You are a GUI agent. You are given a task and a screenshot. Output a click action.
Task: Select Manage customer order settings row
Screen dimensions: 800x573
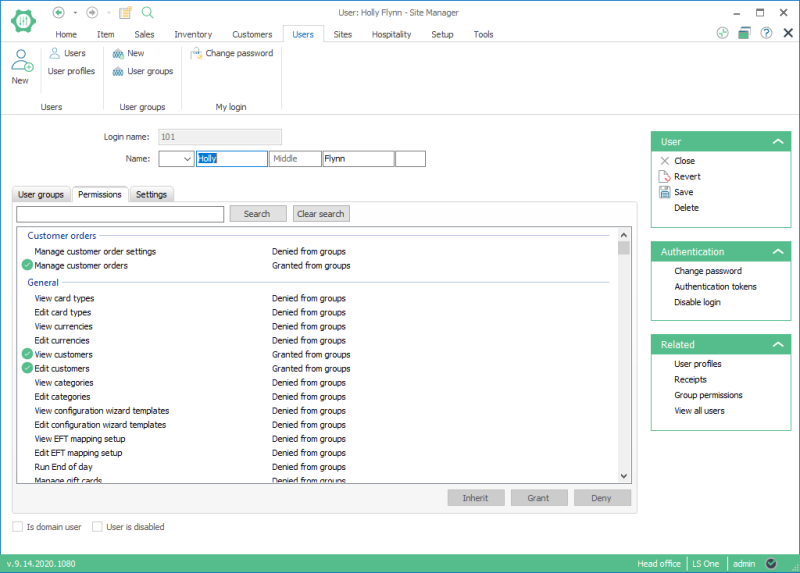(317, 252)
